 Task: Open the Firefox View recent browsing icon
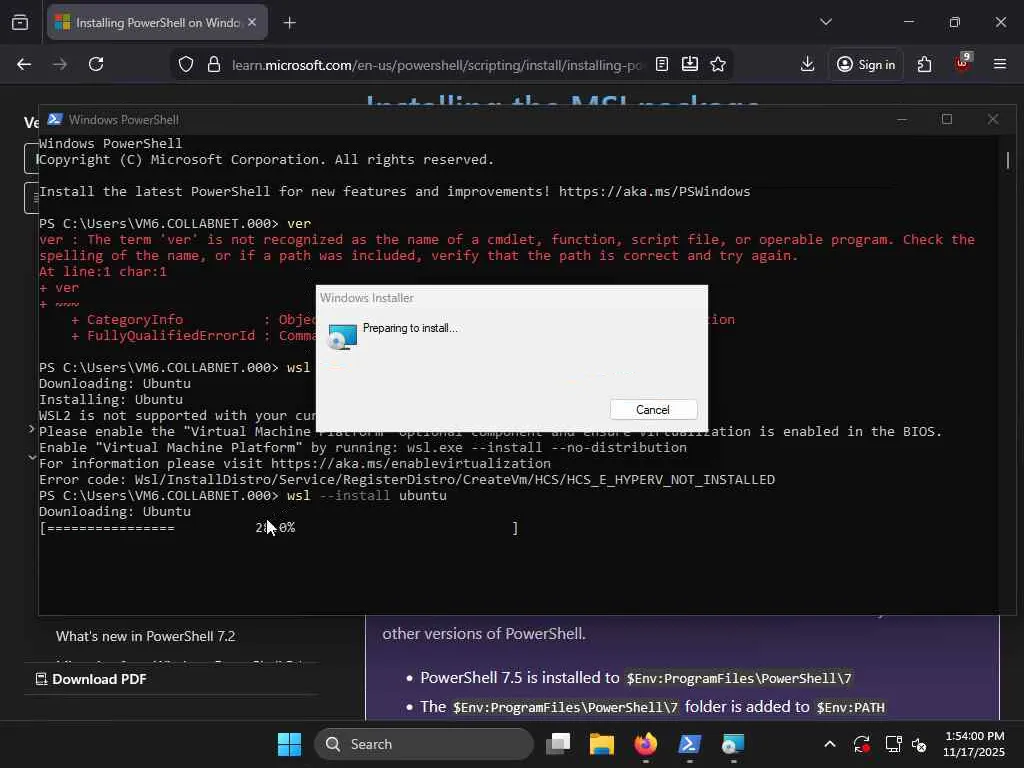20,22
